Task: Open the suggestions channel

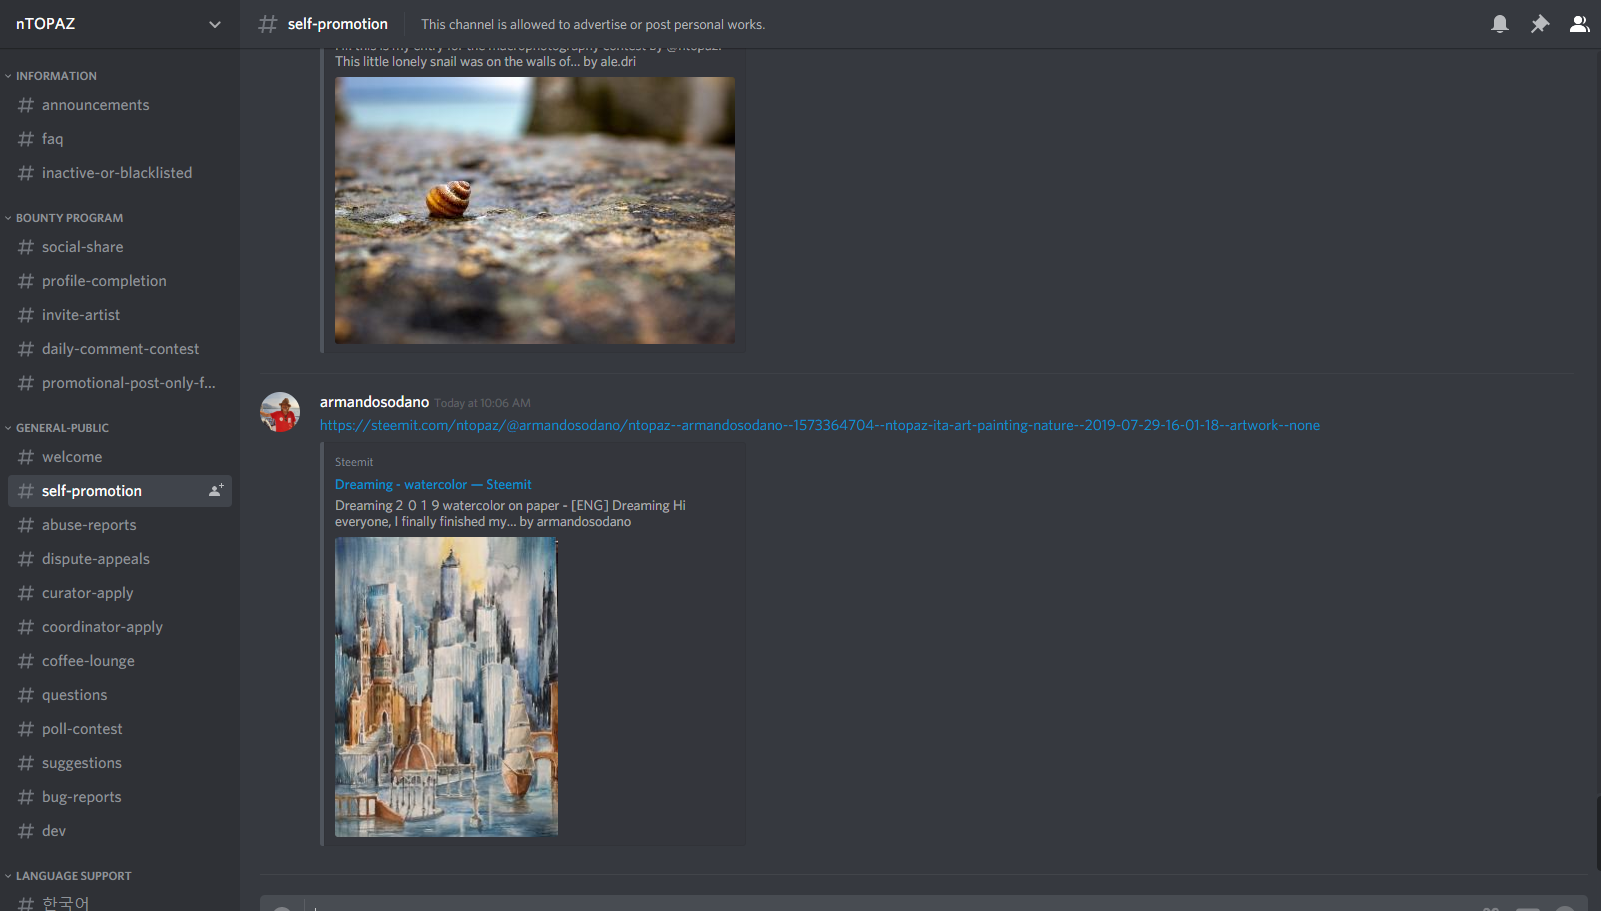Action: click(x=120, y=763)
